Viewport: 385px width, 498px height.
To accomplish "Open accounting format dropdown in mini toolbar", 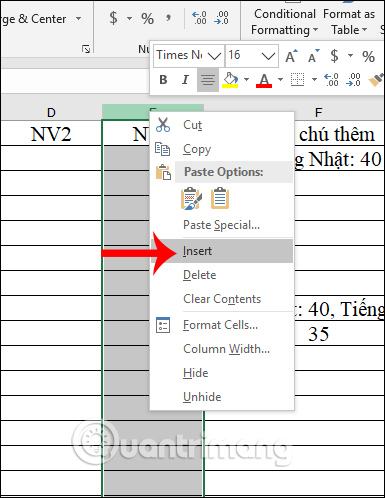I will coord(350,55).
